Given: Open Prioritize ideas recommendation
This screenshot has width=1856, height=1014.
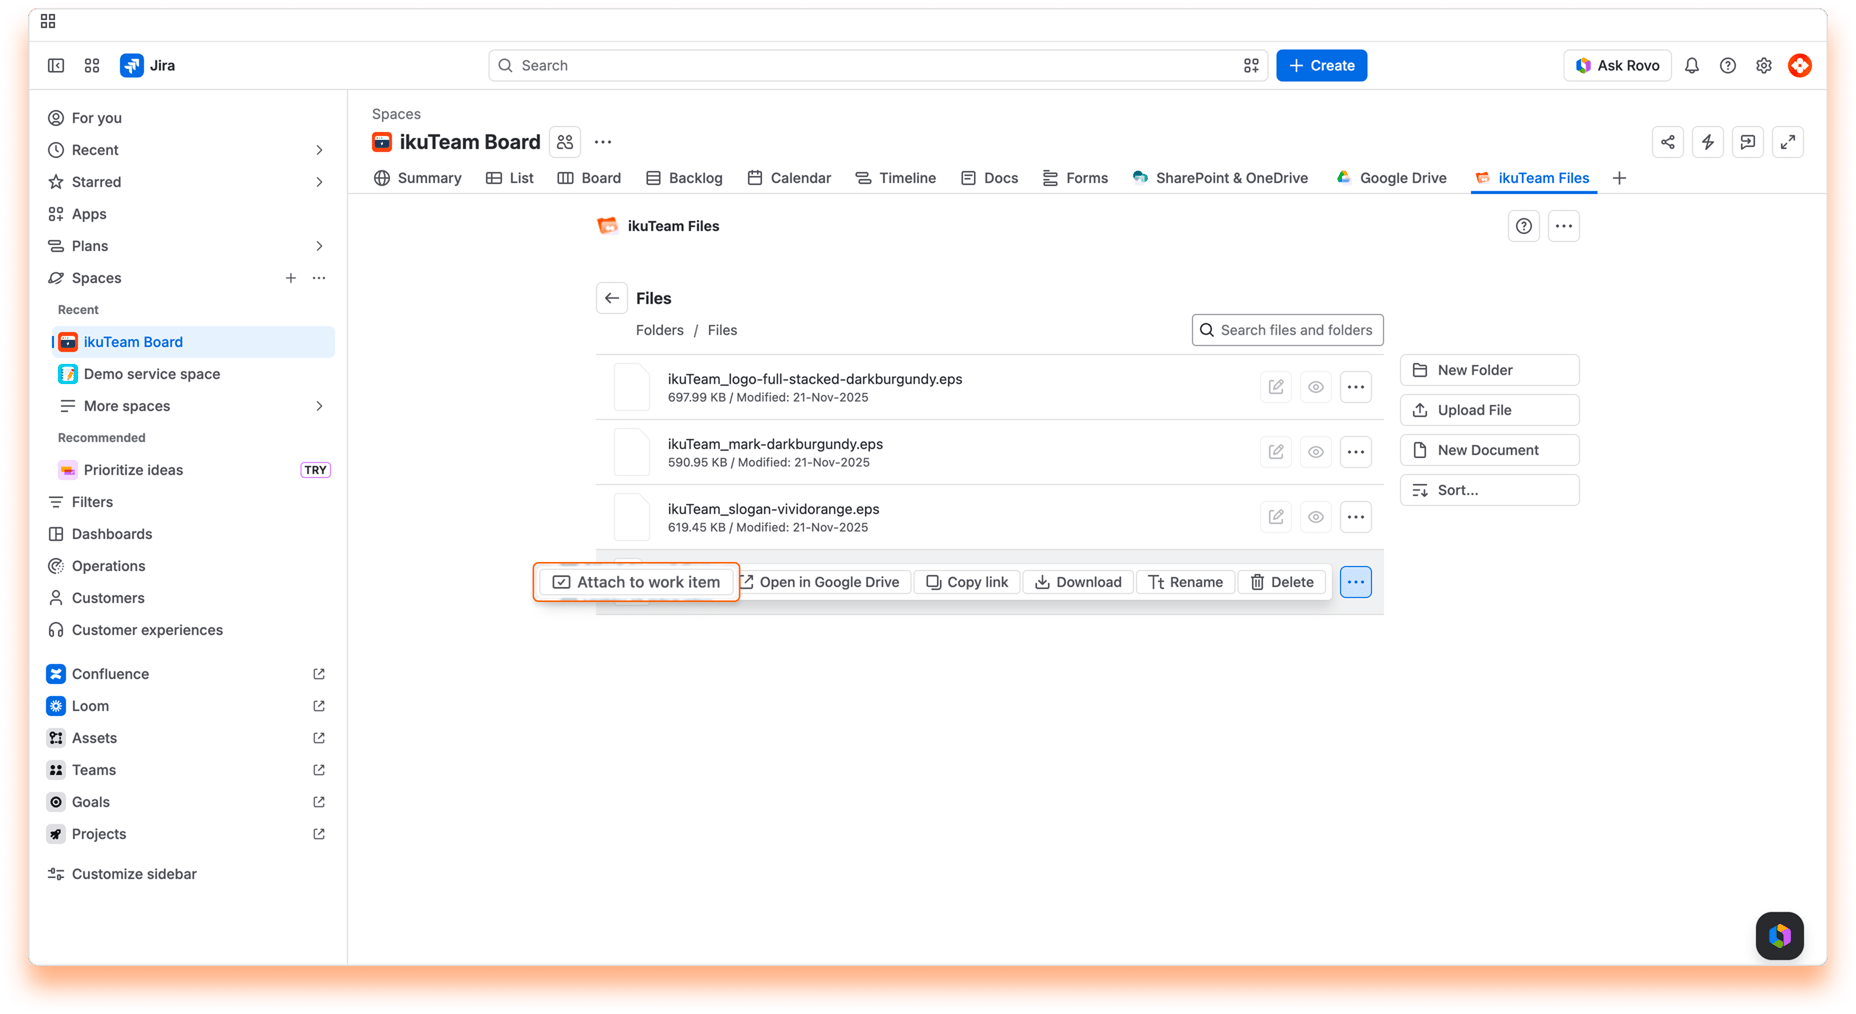Looking at the screenshot, I should pyautogui.click(x=193, y=470).
